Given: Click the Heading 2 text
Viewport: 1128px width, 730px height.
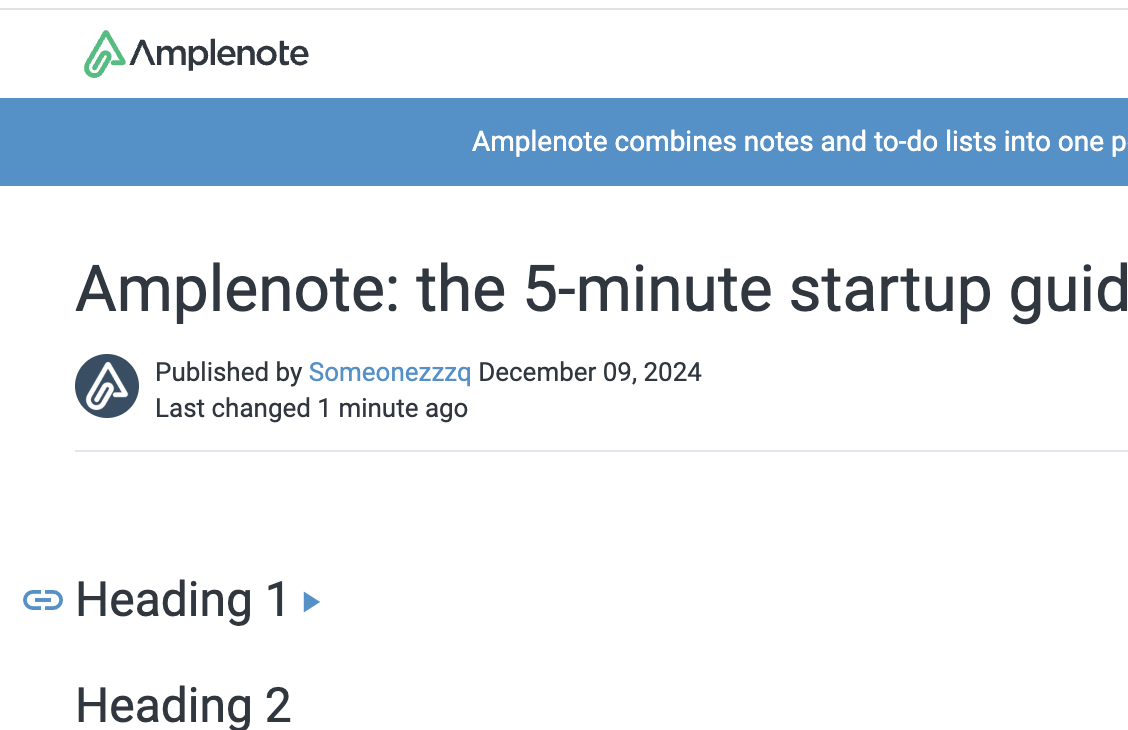Looking at the screenshot, I should click(x=183, y=705).
